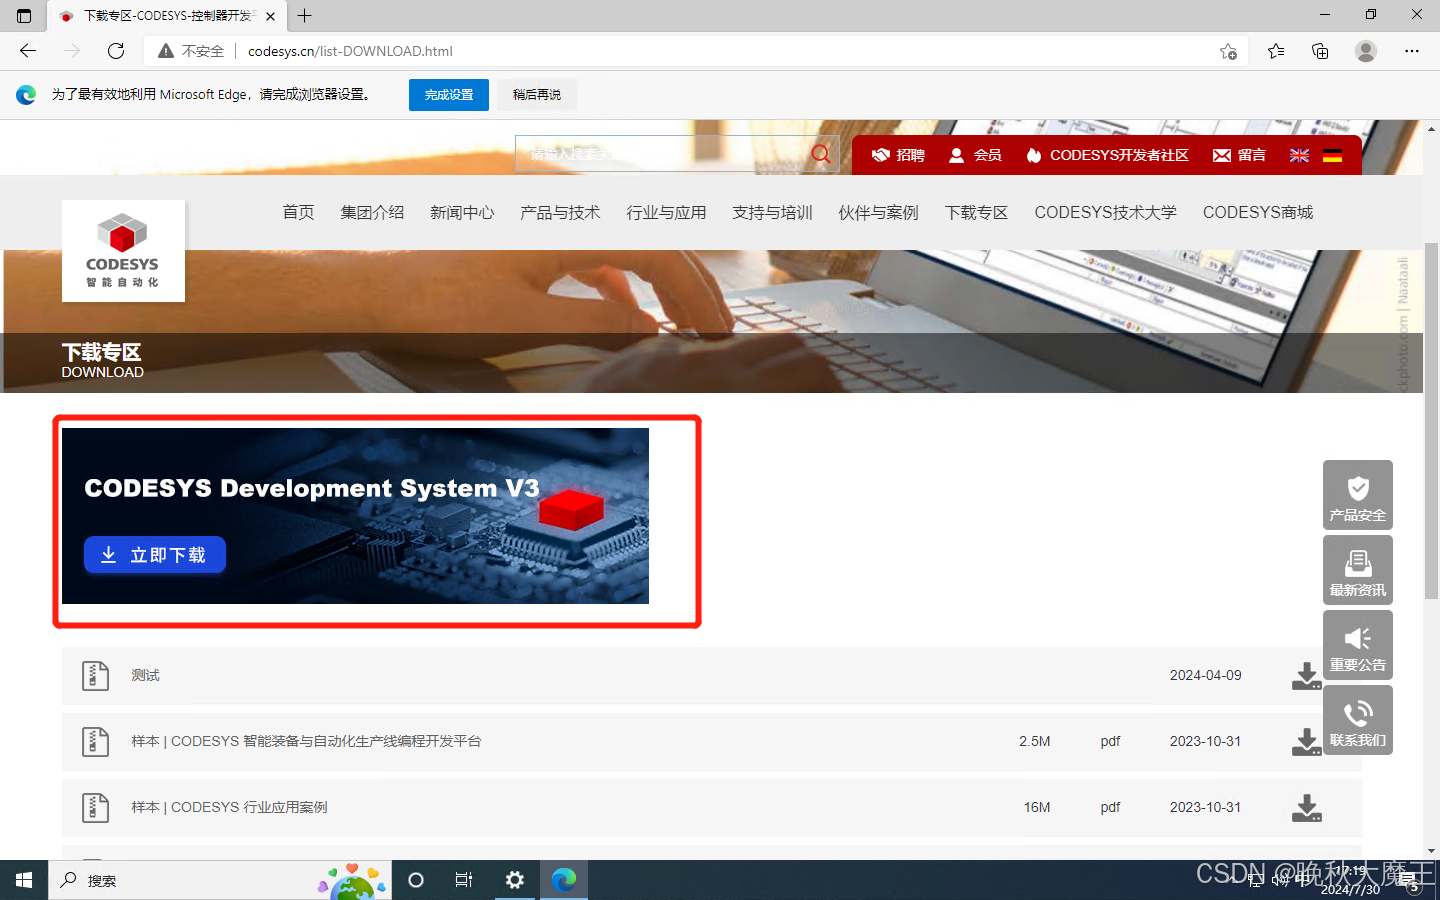This screenshot has height=900, width=1440.
Task: Open 样本 CODESYS 行业应用案例 entry
Action: [229, 808]
